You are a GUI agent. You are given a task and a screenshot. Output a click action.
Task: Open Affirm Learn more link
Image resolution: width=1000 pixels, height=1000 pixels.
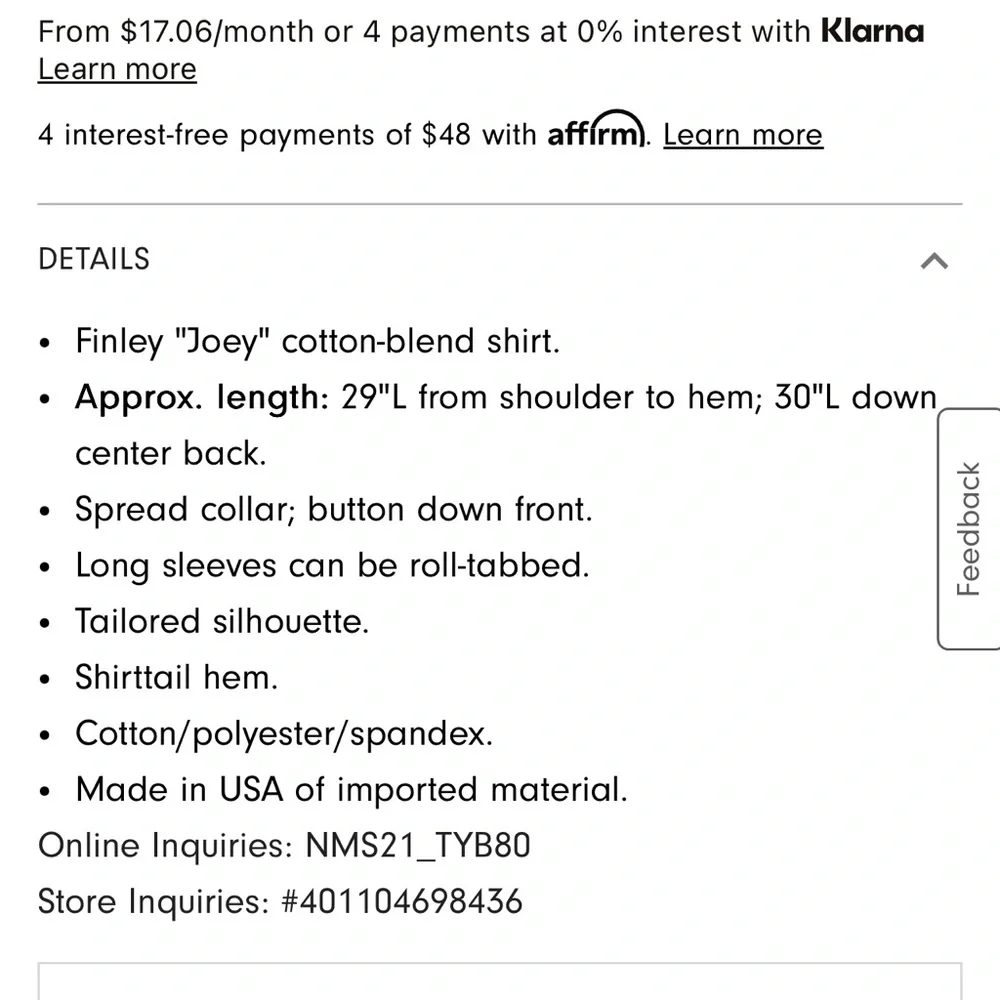pos(742,135)
